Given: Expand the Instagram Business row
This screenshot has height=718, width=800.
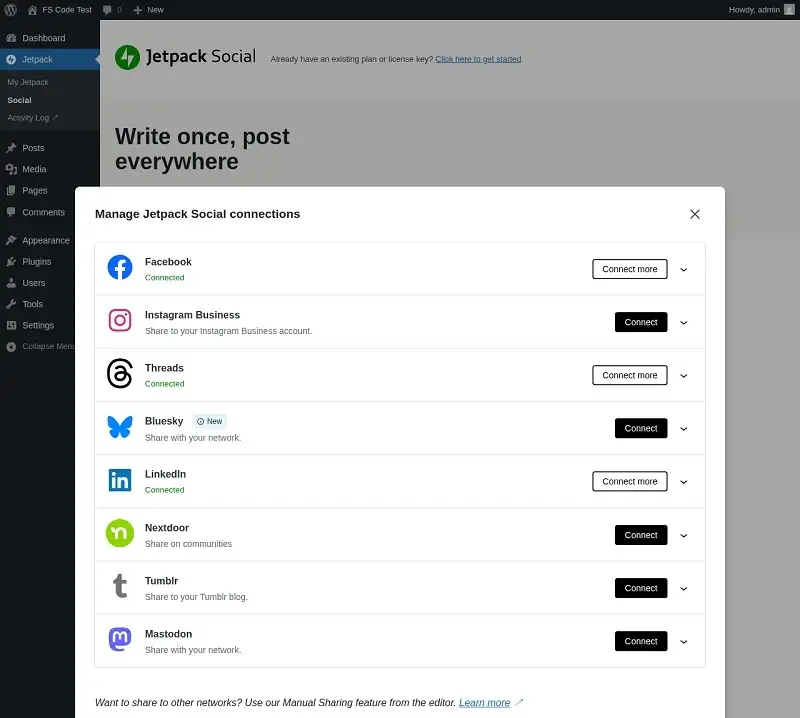Looking at the screenshot, I should (684, 323).
